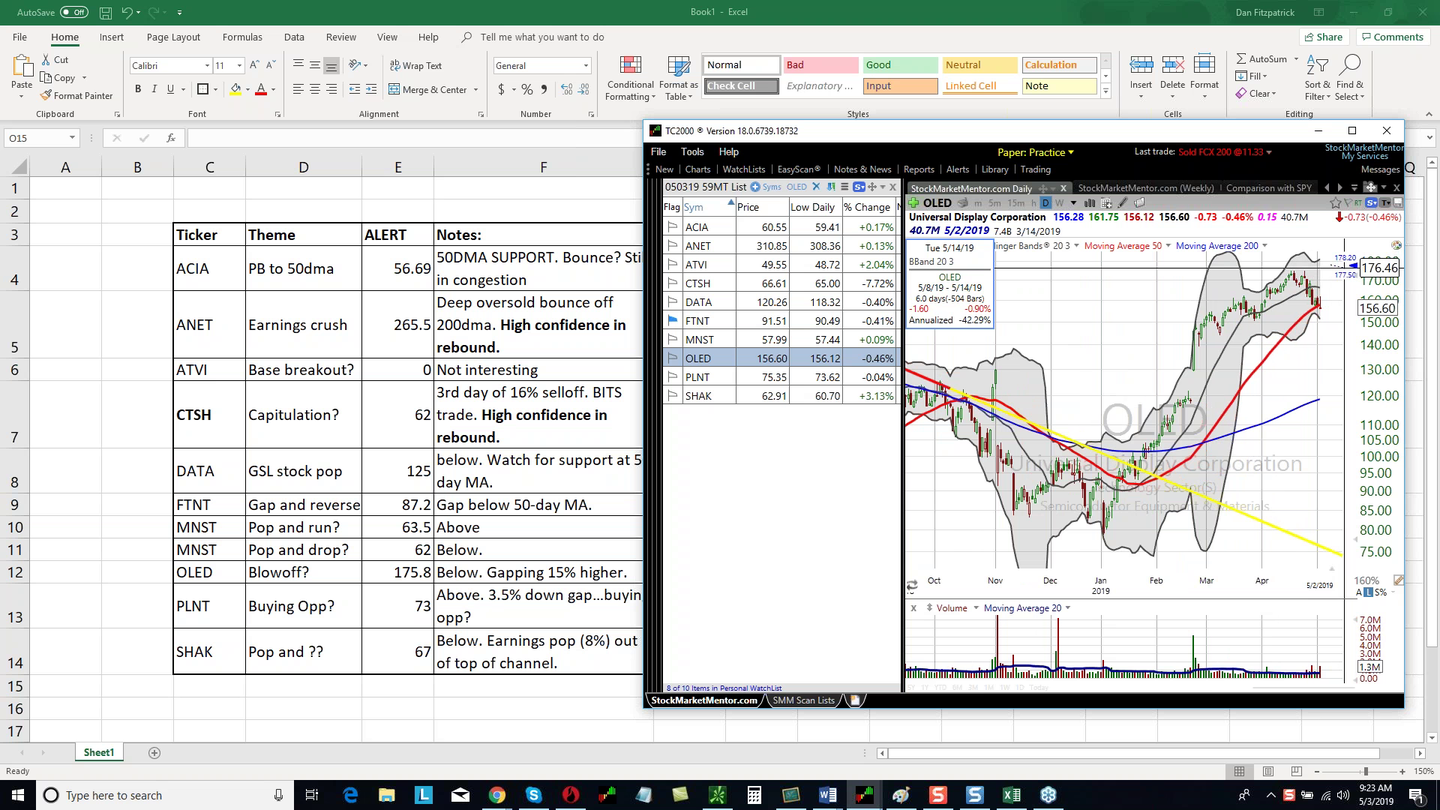Switch to the StockMarketMentor.com (Weekly) chart tab
The height and width of the screenshot is (810, 1440).
1145,188
